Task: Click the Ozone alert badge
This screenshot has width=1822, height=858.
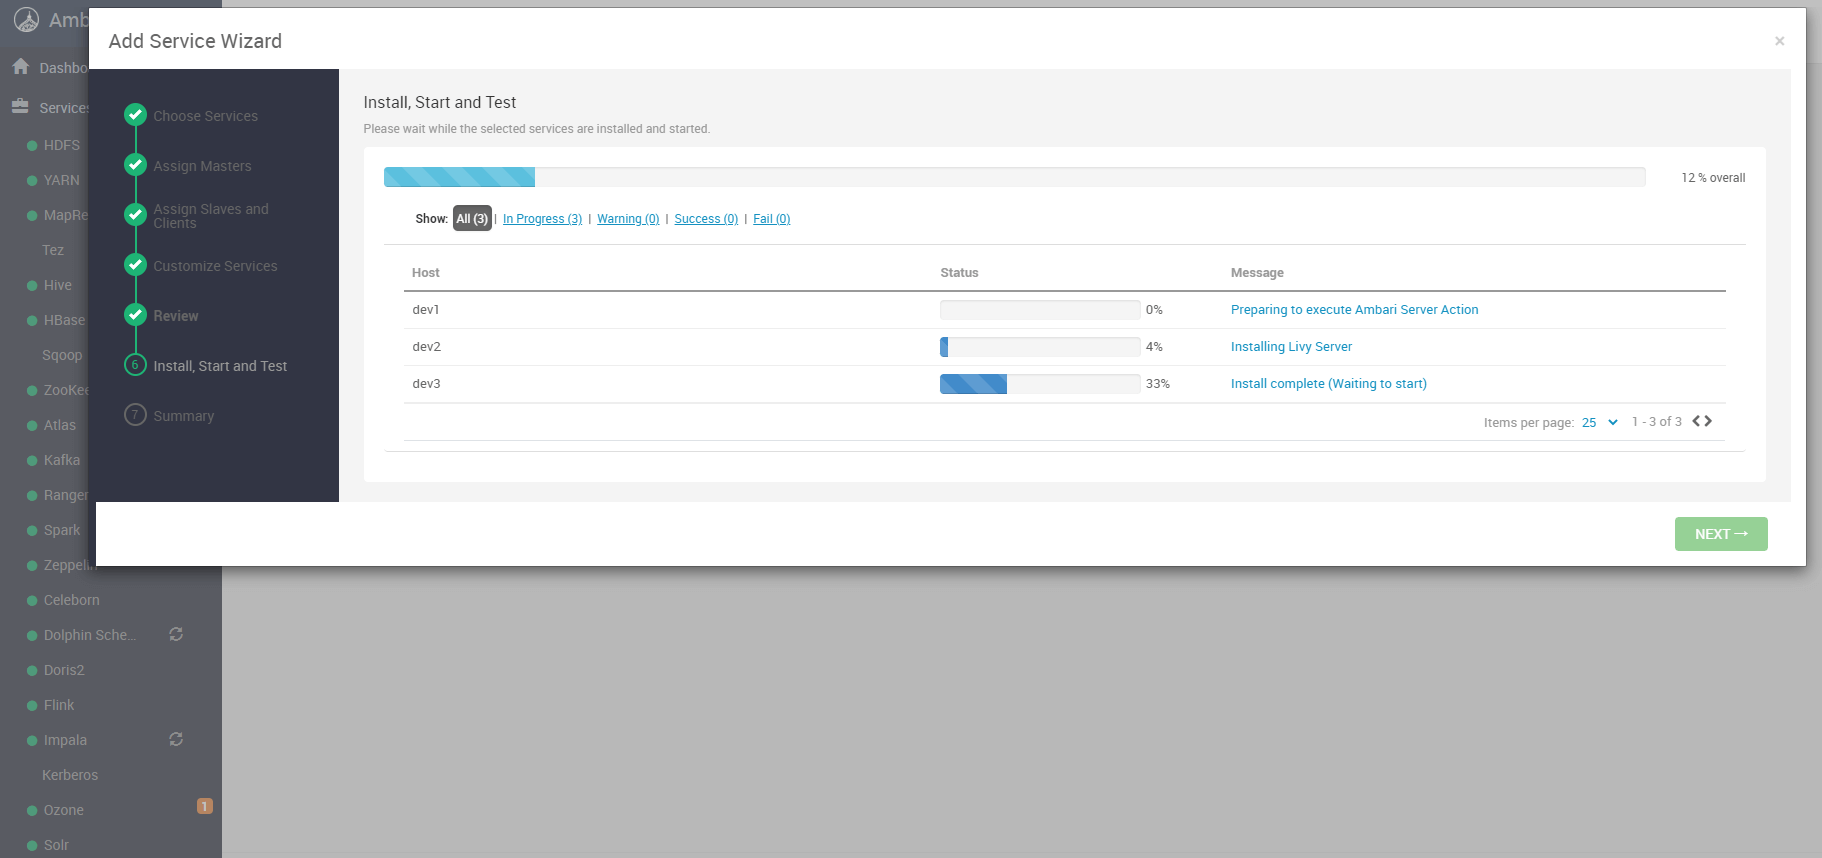Action: tap(205, 806)
